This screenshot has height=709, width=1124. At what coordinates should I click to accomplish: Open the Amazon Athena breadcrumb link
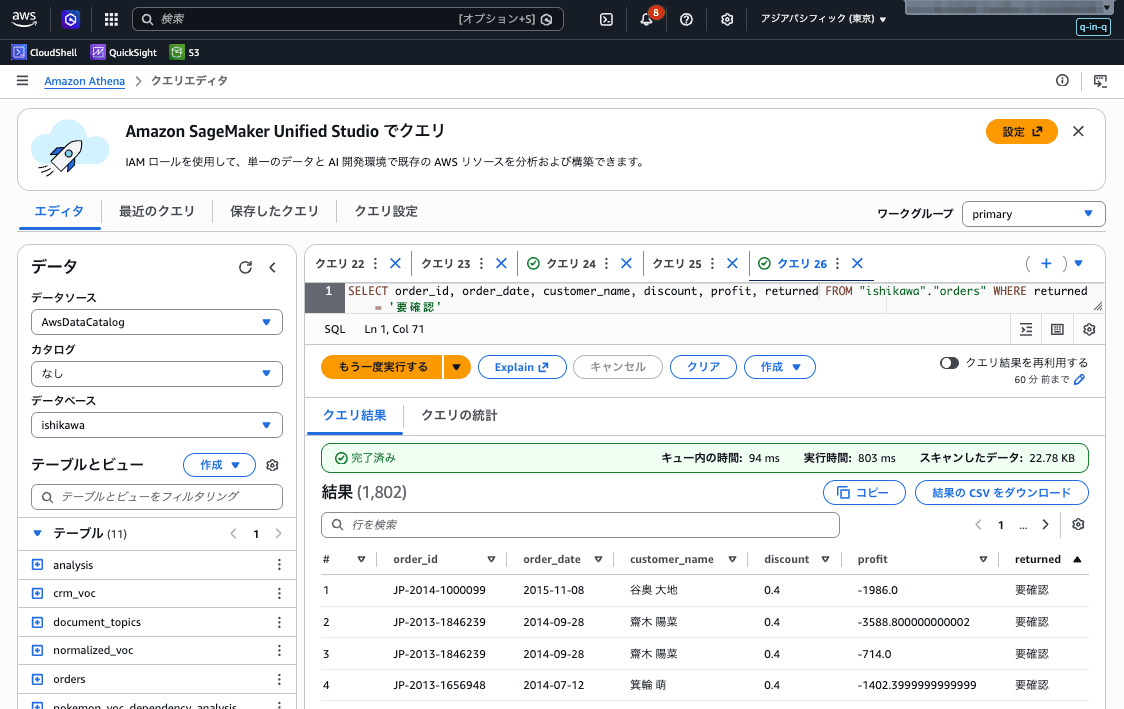[85, 81]
